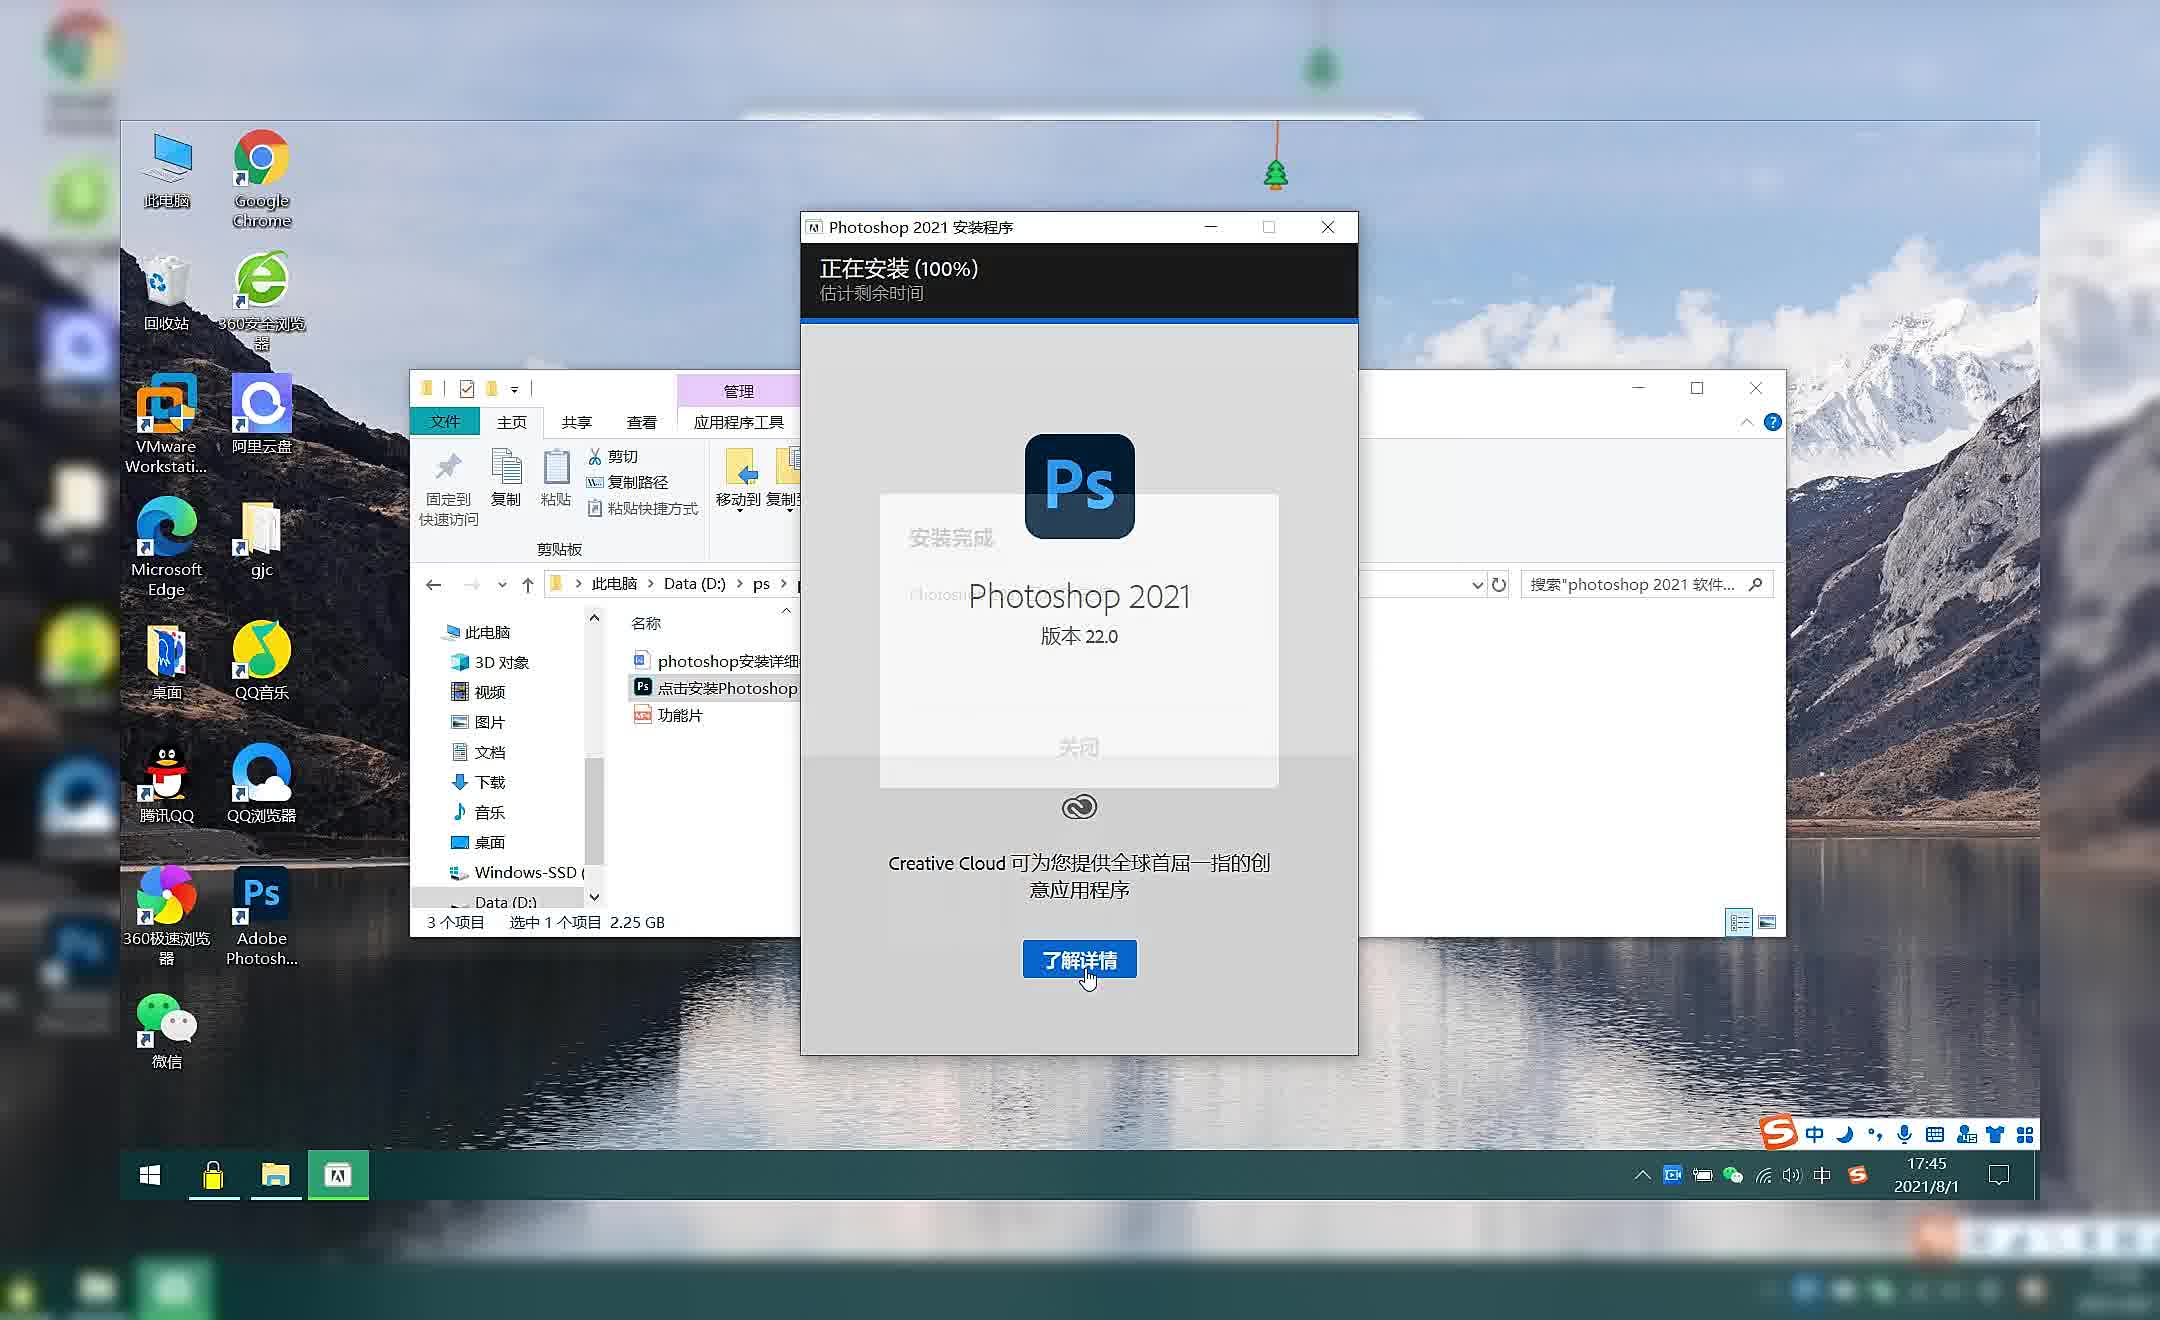2160x1320 pixels.
Task: Switch to 主页 ribbon tab
Action: tap(512, 422)
